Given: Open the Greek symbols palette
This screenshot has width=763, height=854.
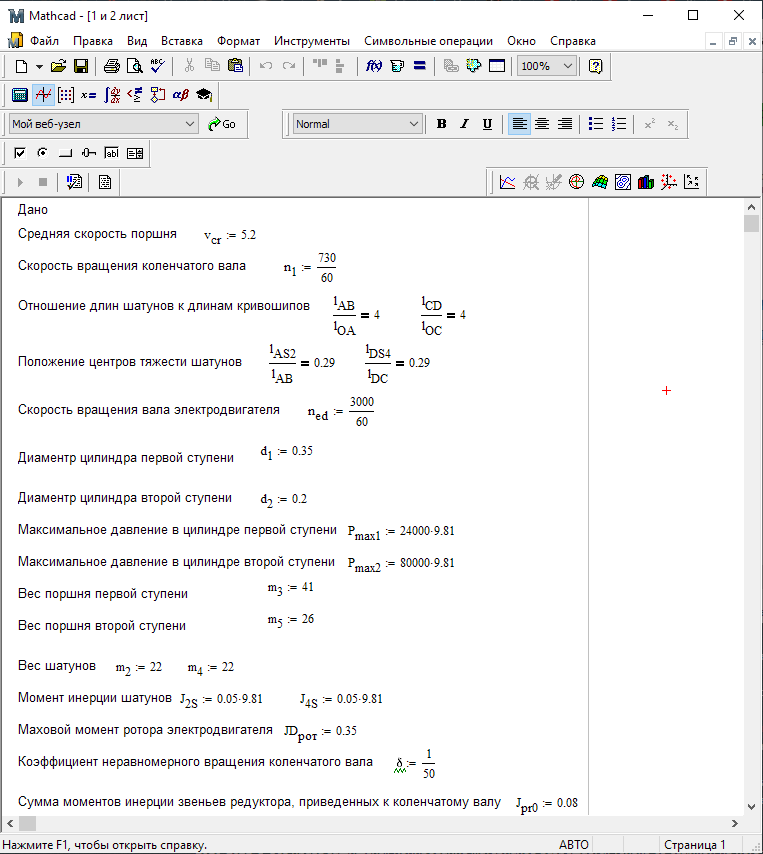Looking at the screenshot, I should pos(181,95).
